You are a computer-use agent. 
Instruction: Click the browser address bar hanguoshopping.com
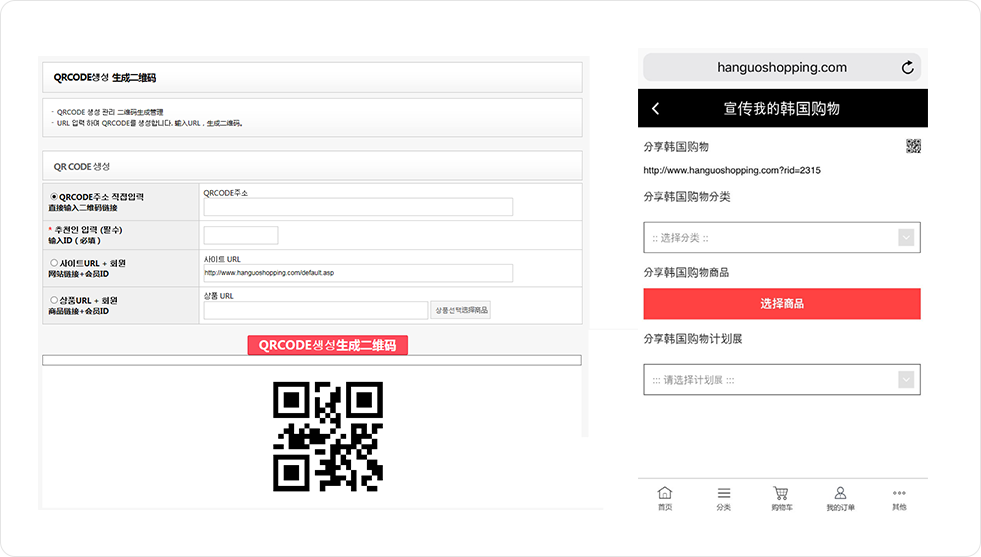point(781,68)
